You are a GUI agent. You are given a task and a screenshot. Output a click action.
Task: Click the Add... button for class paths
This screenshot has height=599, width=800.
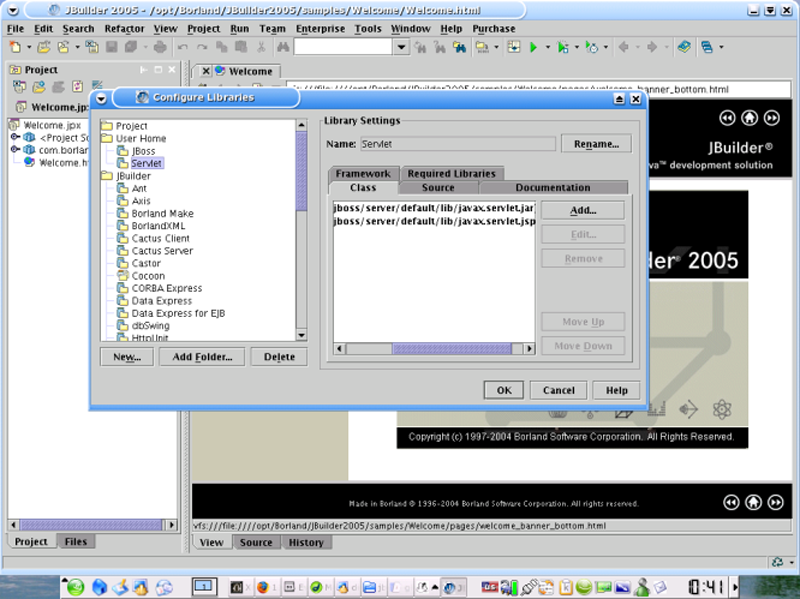[583, 210]
